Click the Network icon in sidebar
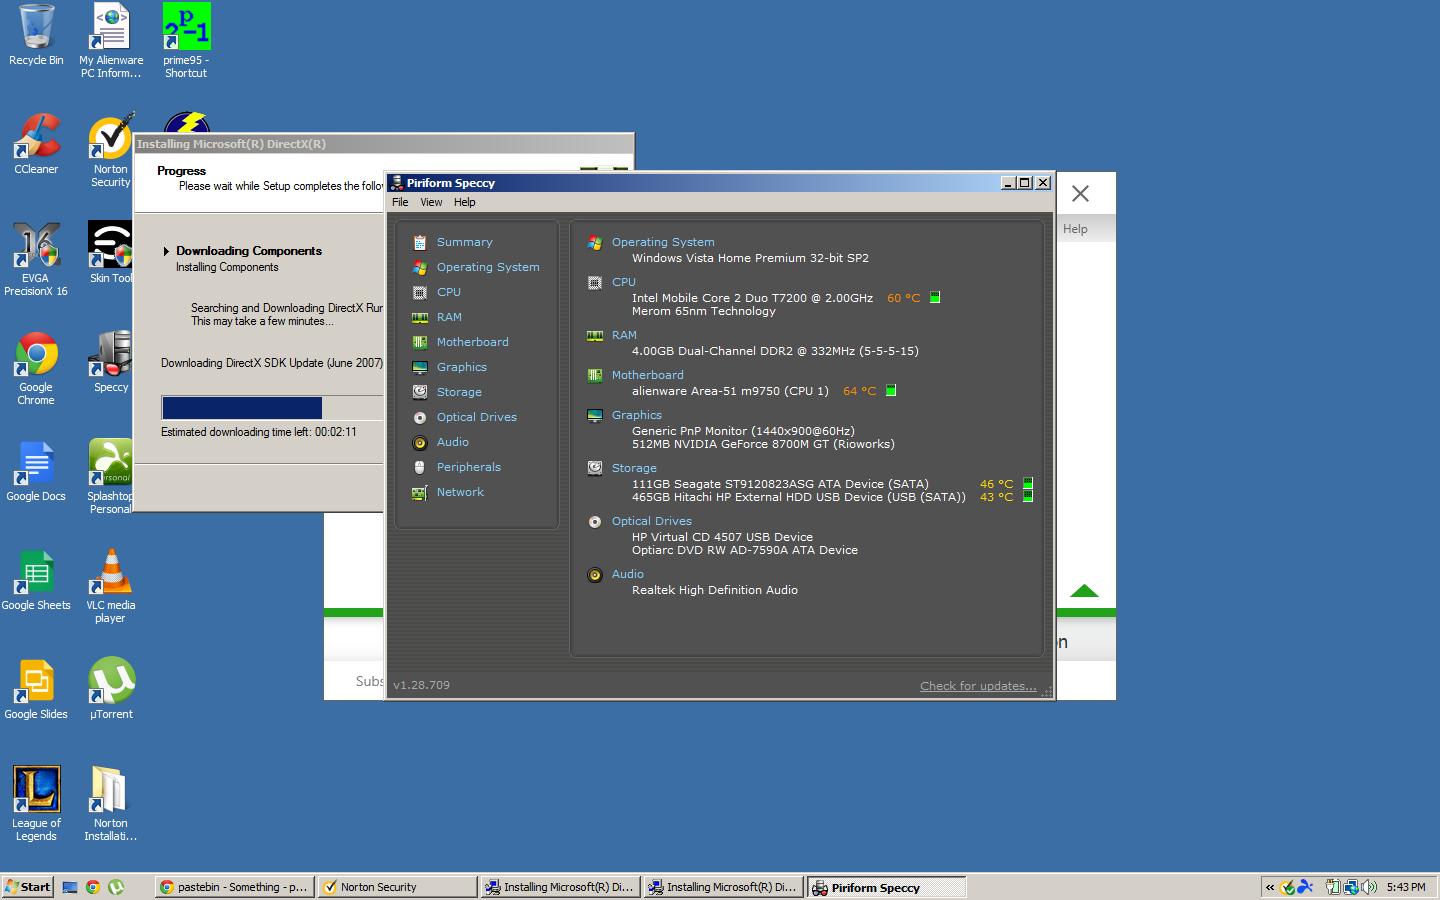1440x900 pixels. coord(420,492)
